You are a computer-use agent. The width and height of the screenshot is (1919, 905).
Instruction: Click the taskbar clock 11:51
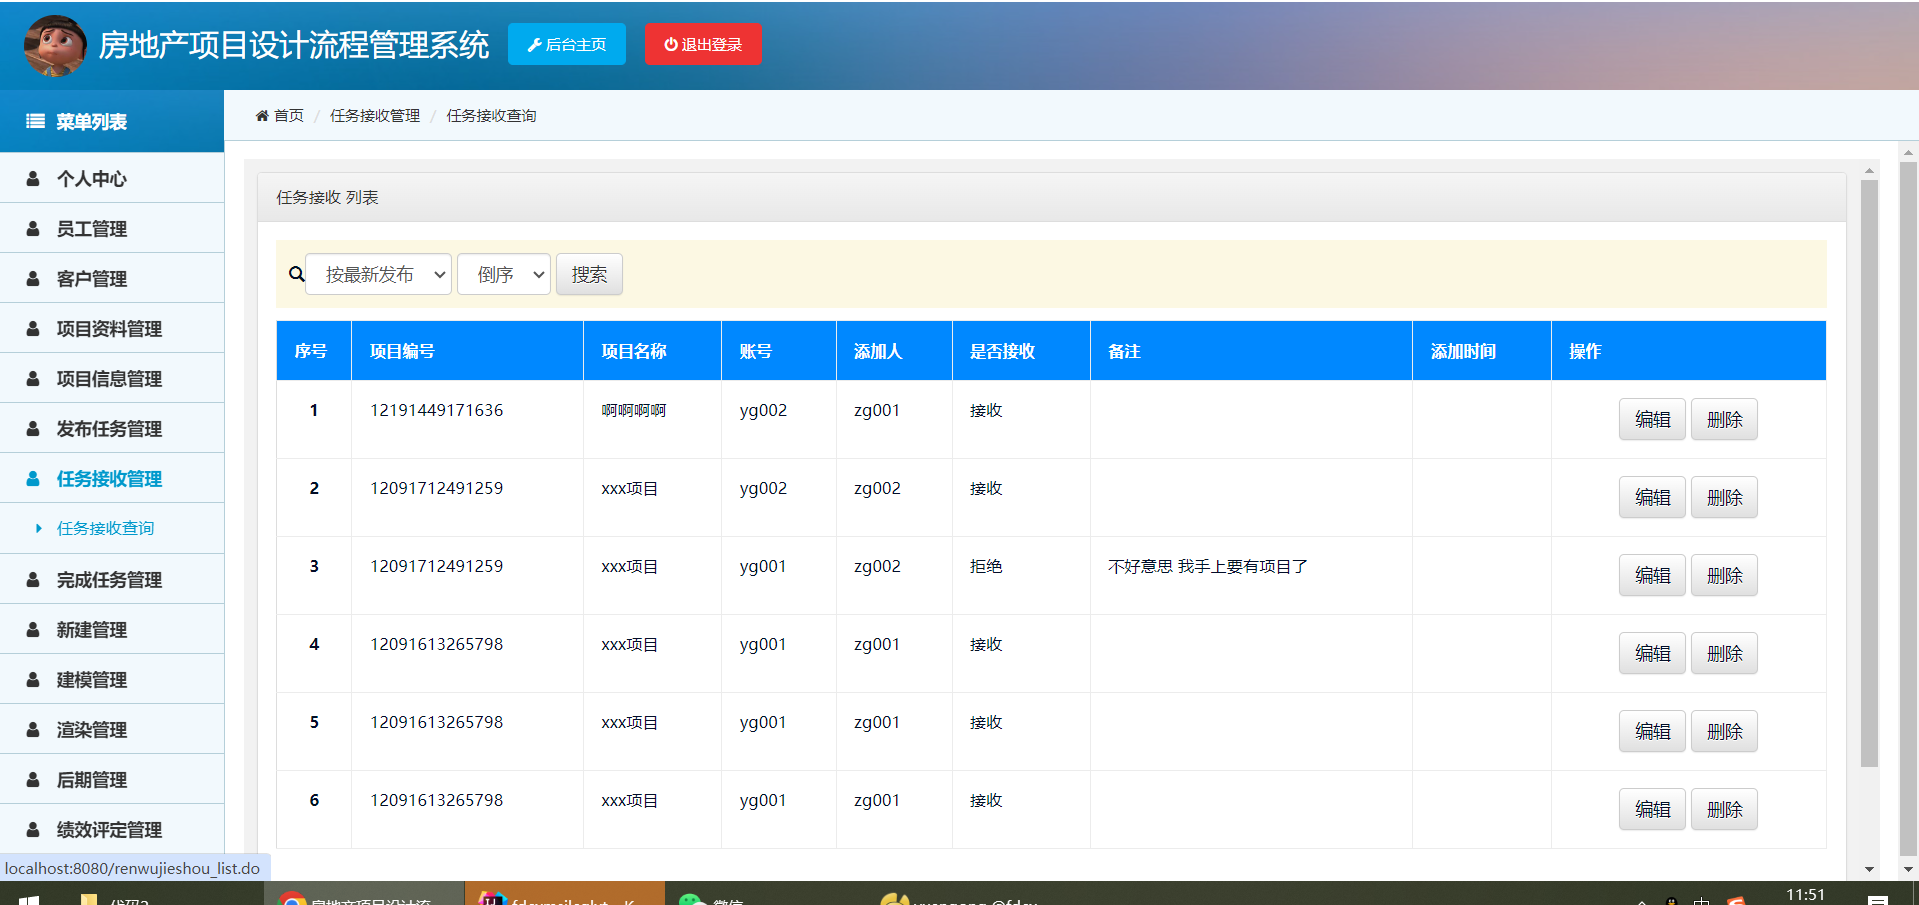pyautogui.click(x=1805, y=895)
